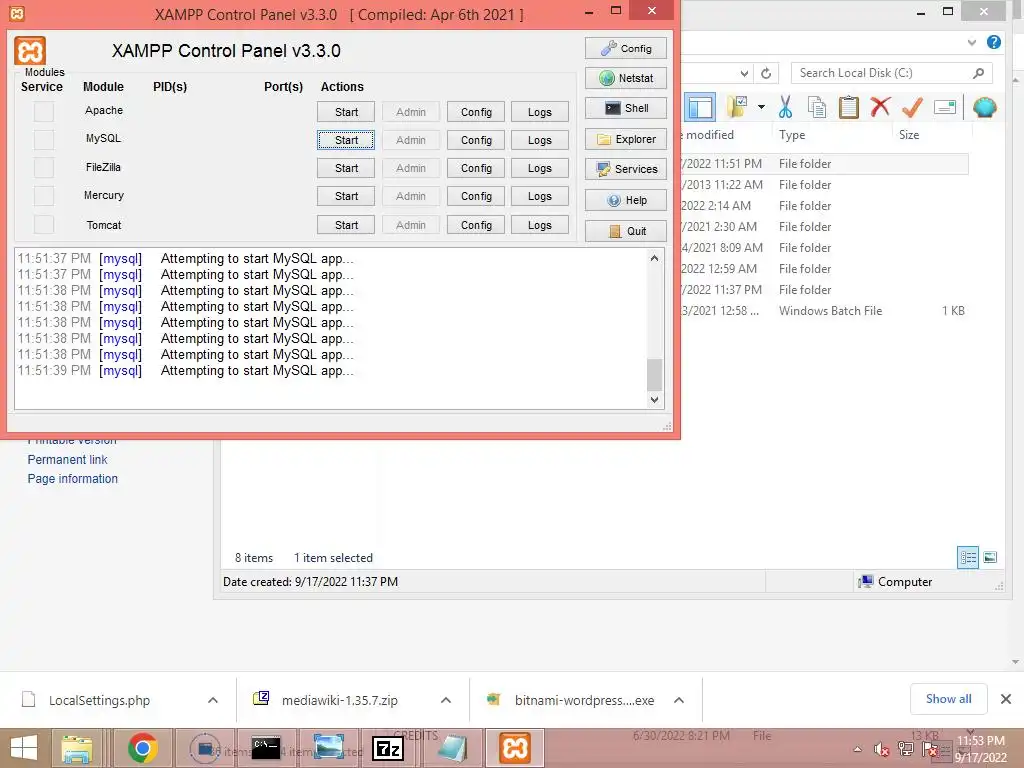The image size is (1024, 768).
Task: Click Rename icon in Explorer toolbar
Action: point(945,106)
